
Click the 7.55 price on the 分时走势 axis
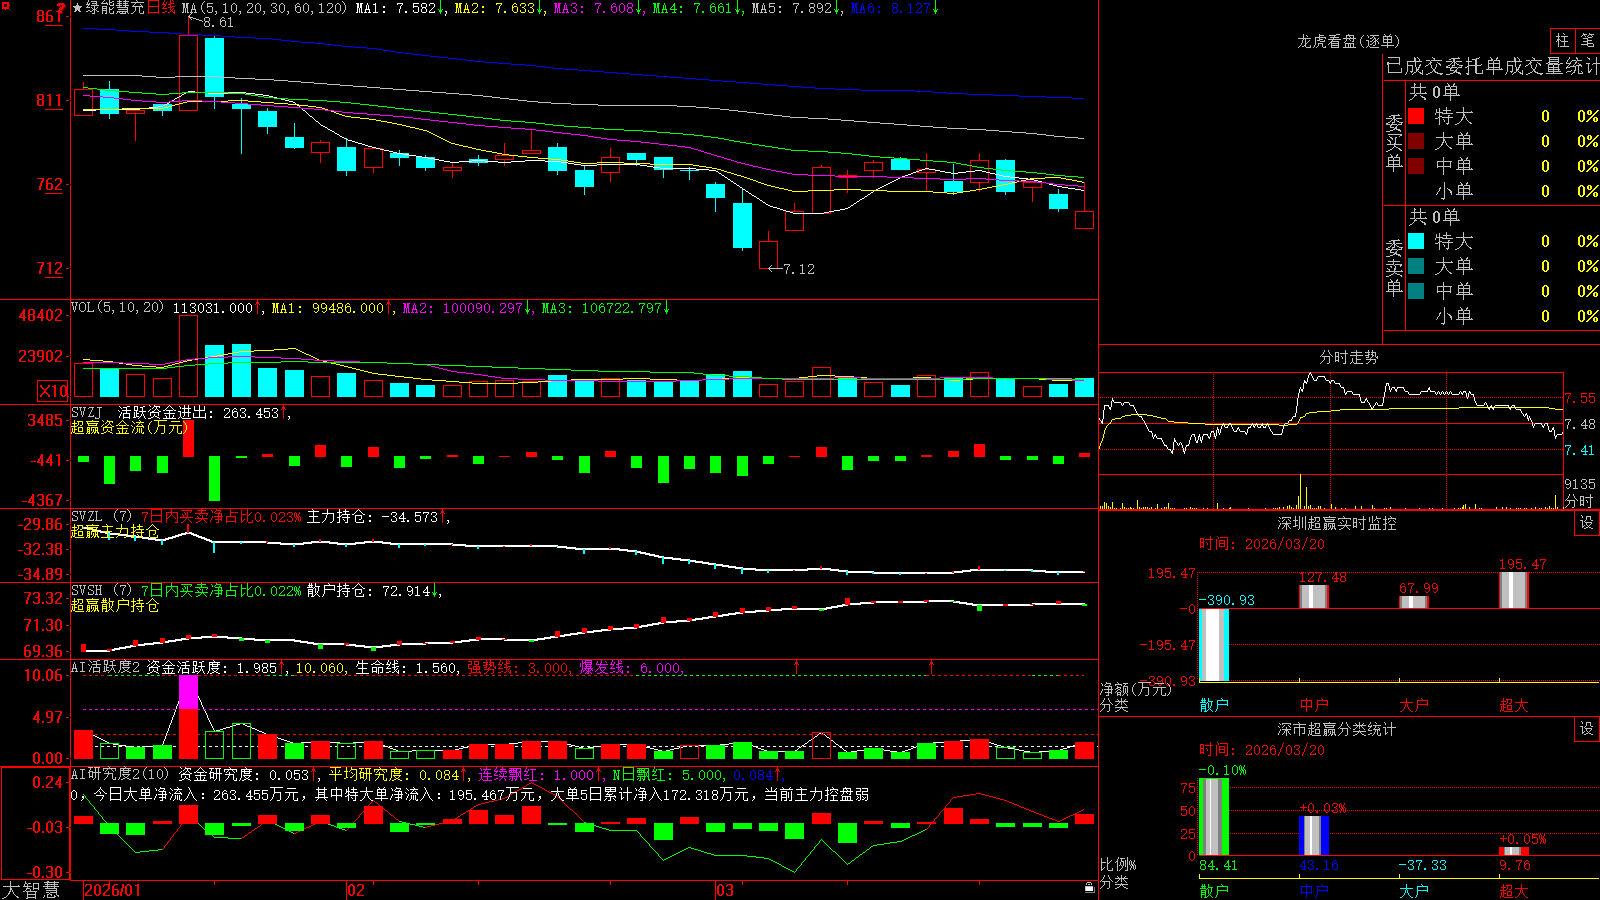[1580, 398]
